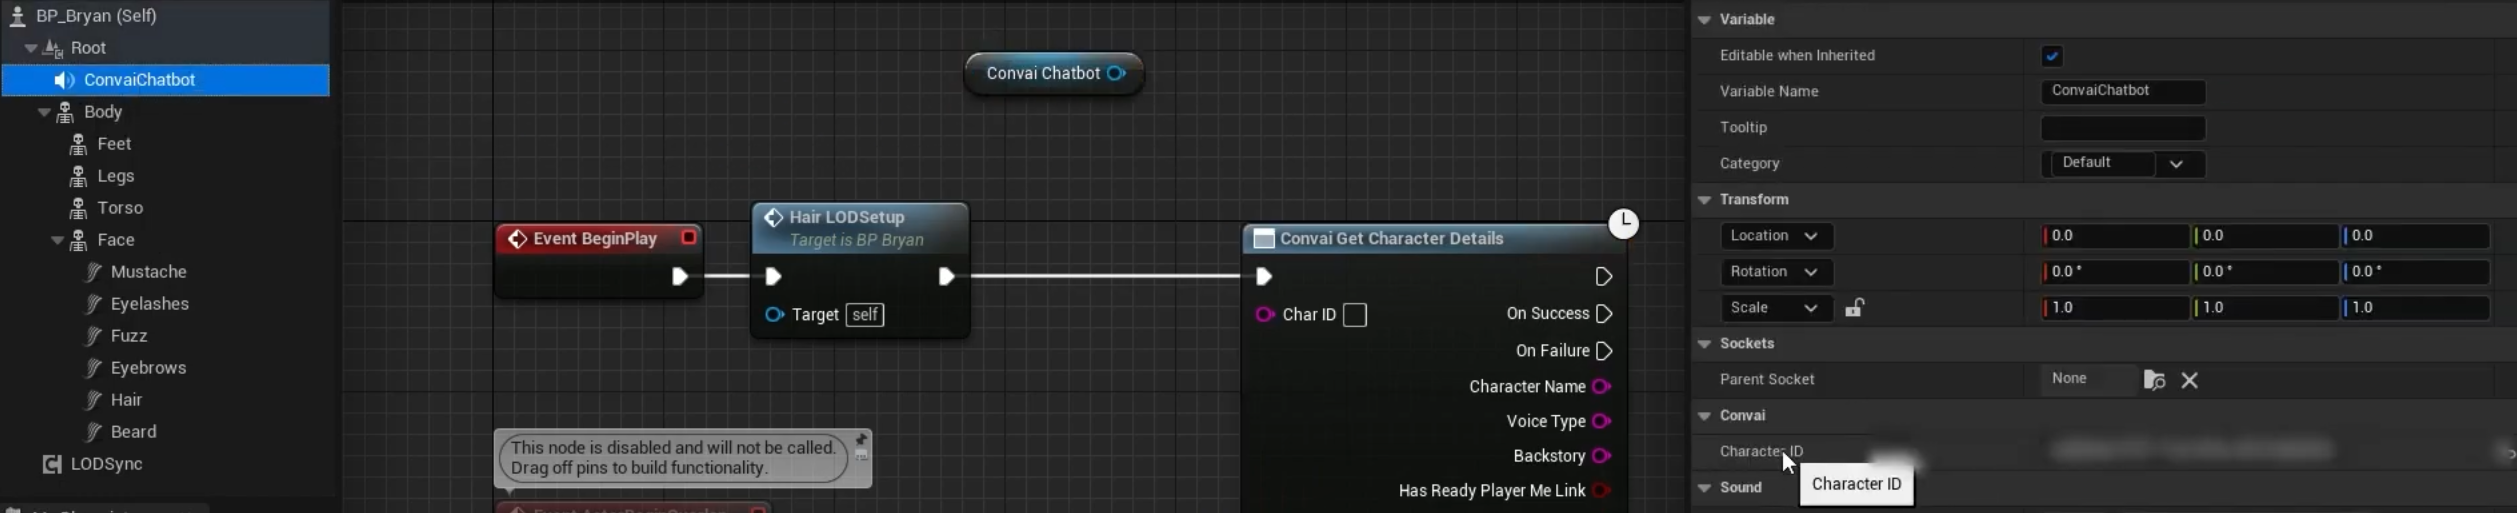This screenshot has height=513, width=2517.
Task: Collapse the Variable details section
Action: point(1705,20)
